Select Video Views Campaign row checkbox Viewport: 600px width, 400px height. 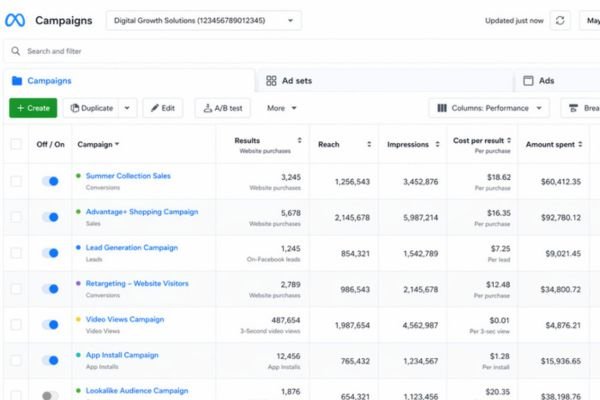tap(16, 325)
